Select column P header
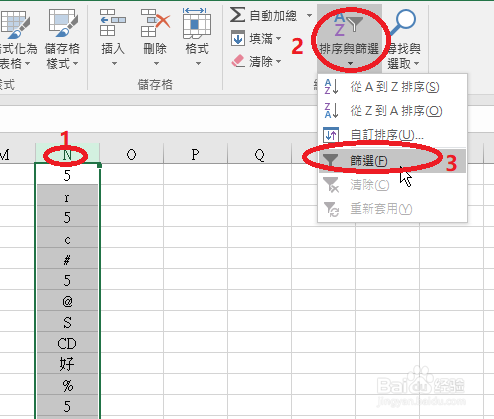The height and width of the screenshot is (419, 494). pos(195,154)
